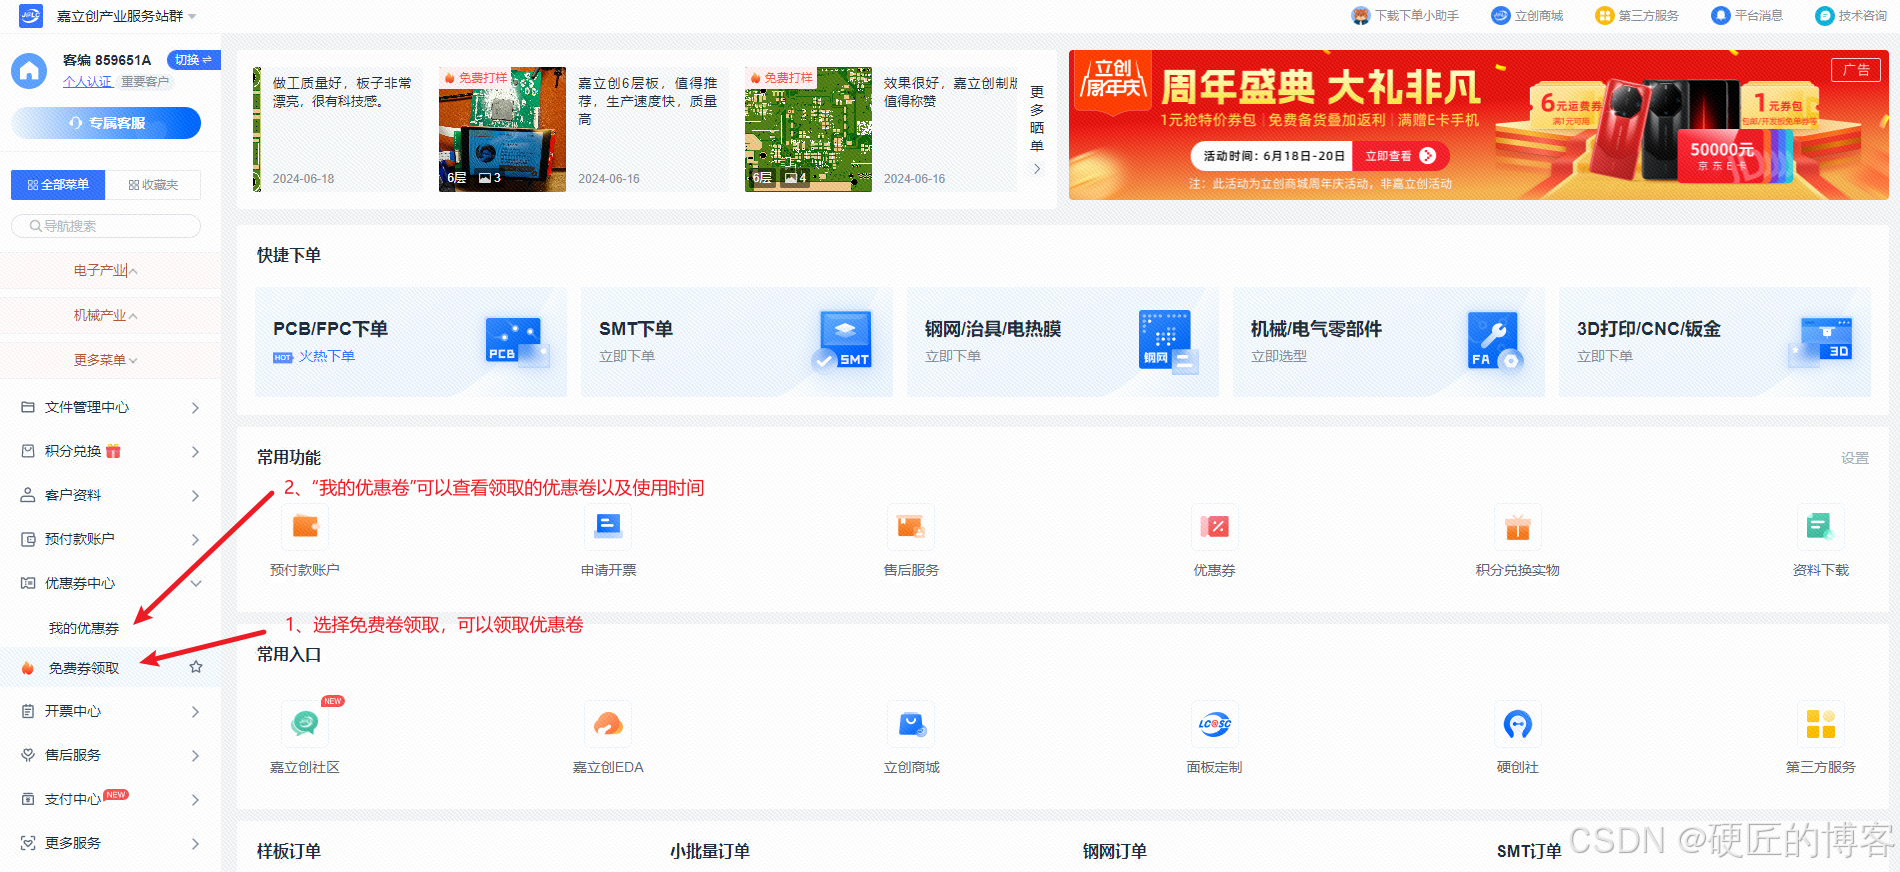Click the PCB icon on PCB/FPC下单 card
This screenshot has height=872, width=1900.
point(517,341)
